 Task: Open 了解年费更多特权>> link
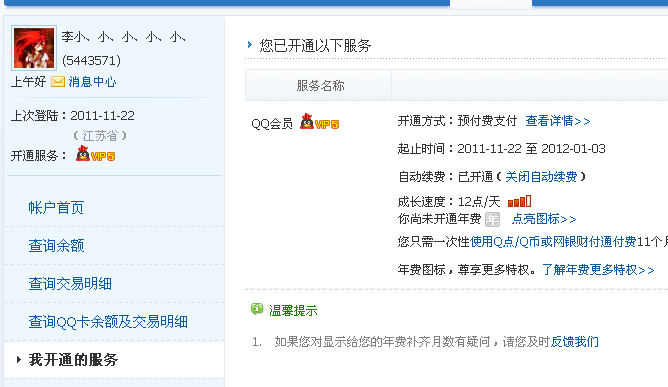[598, 270]
